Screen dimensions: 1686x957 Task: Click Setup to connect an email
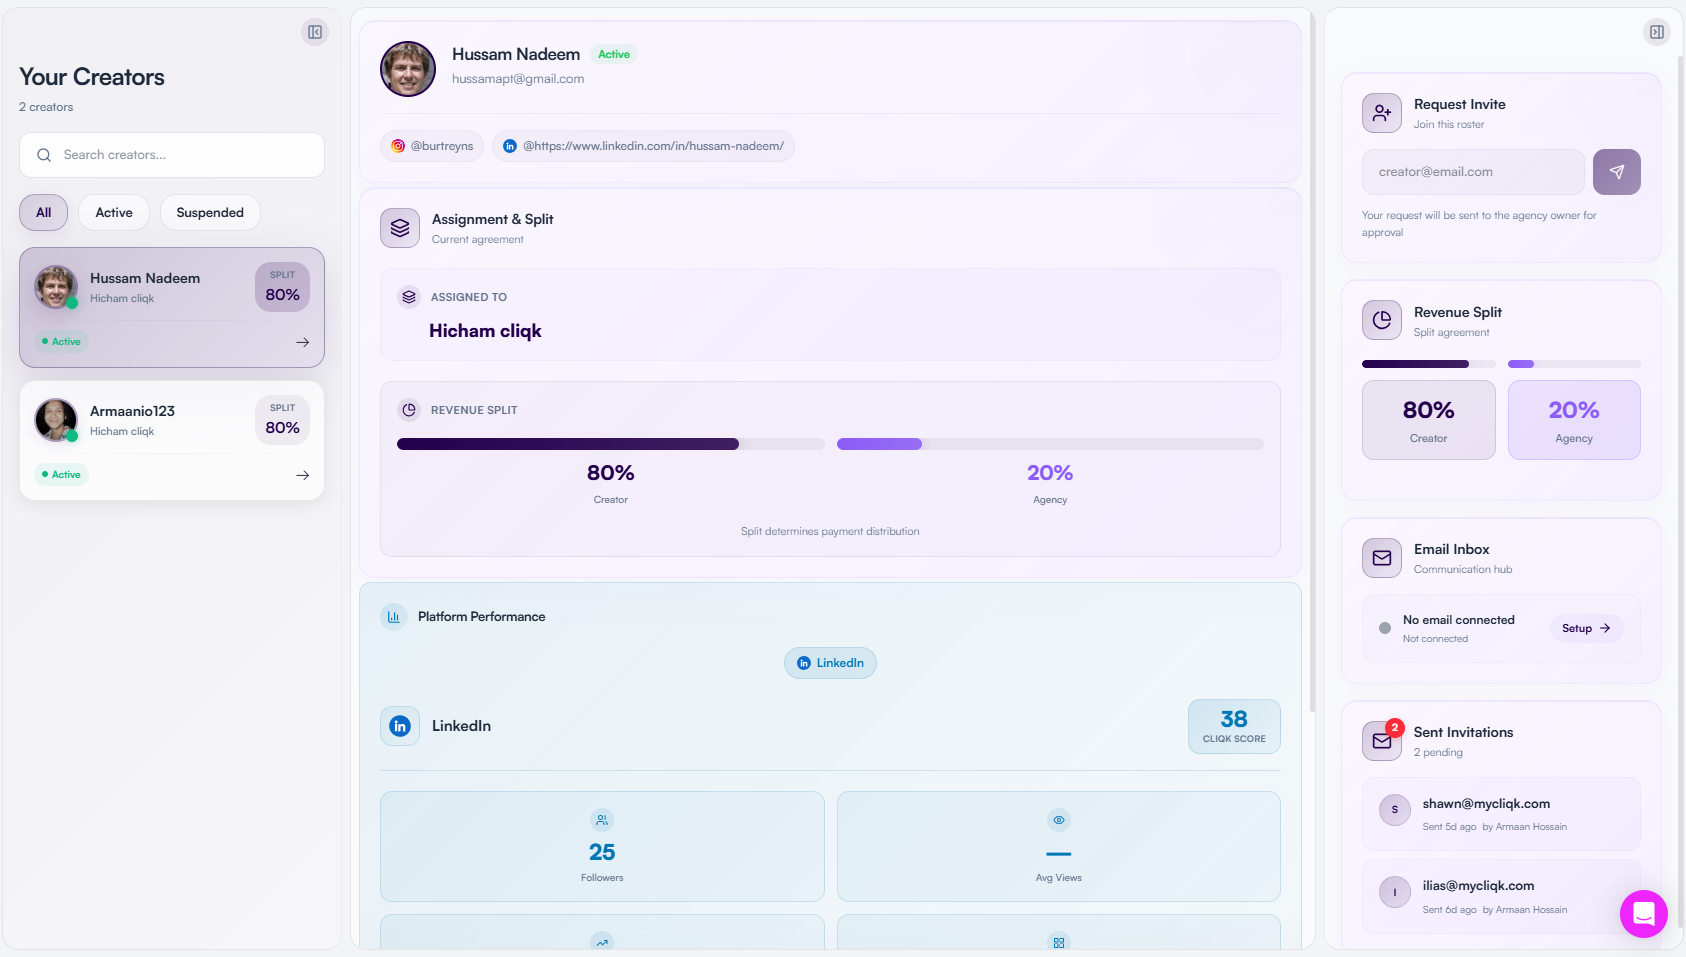(1584, 628)
